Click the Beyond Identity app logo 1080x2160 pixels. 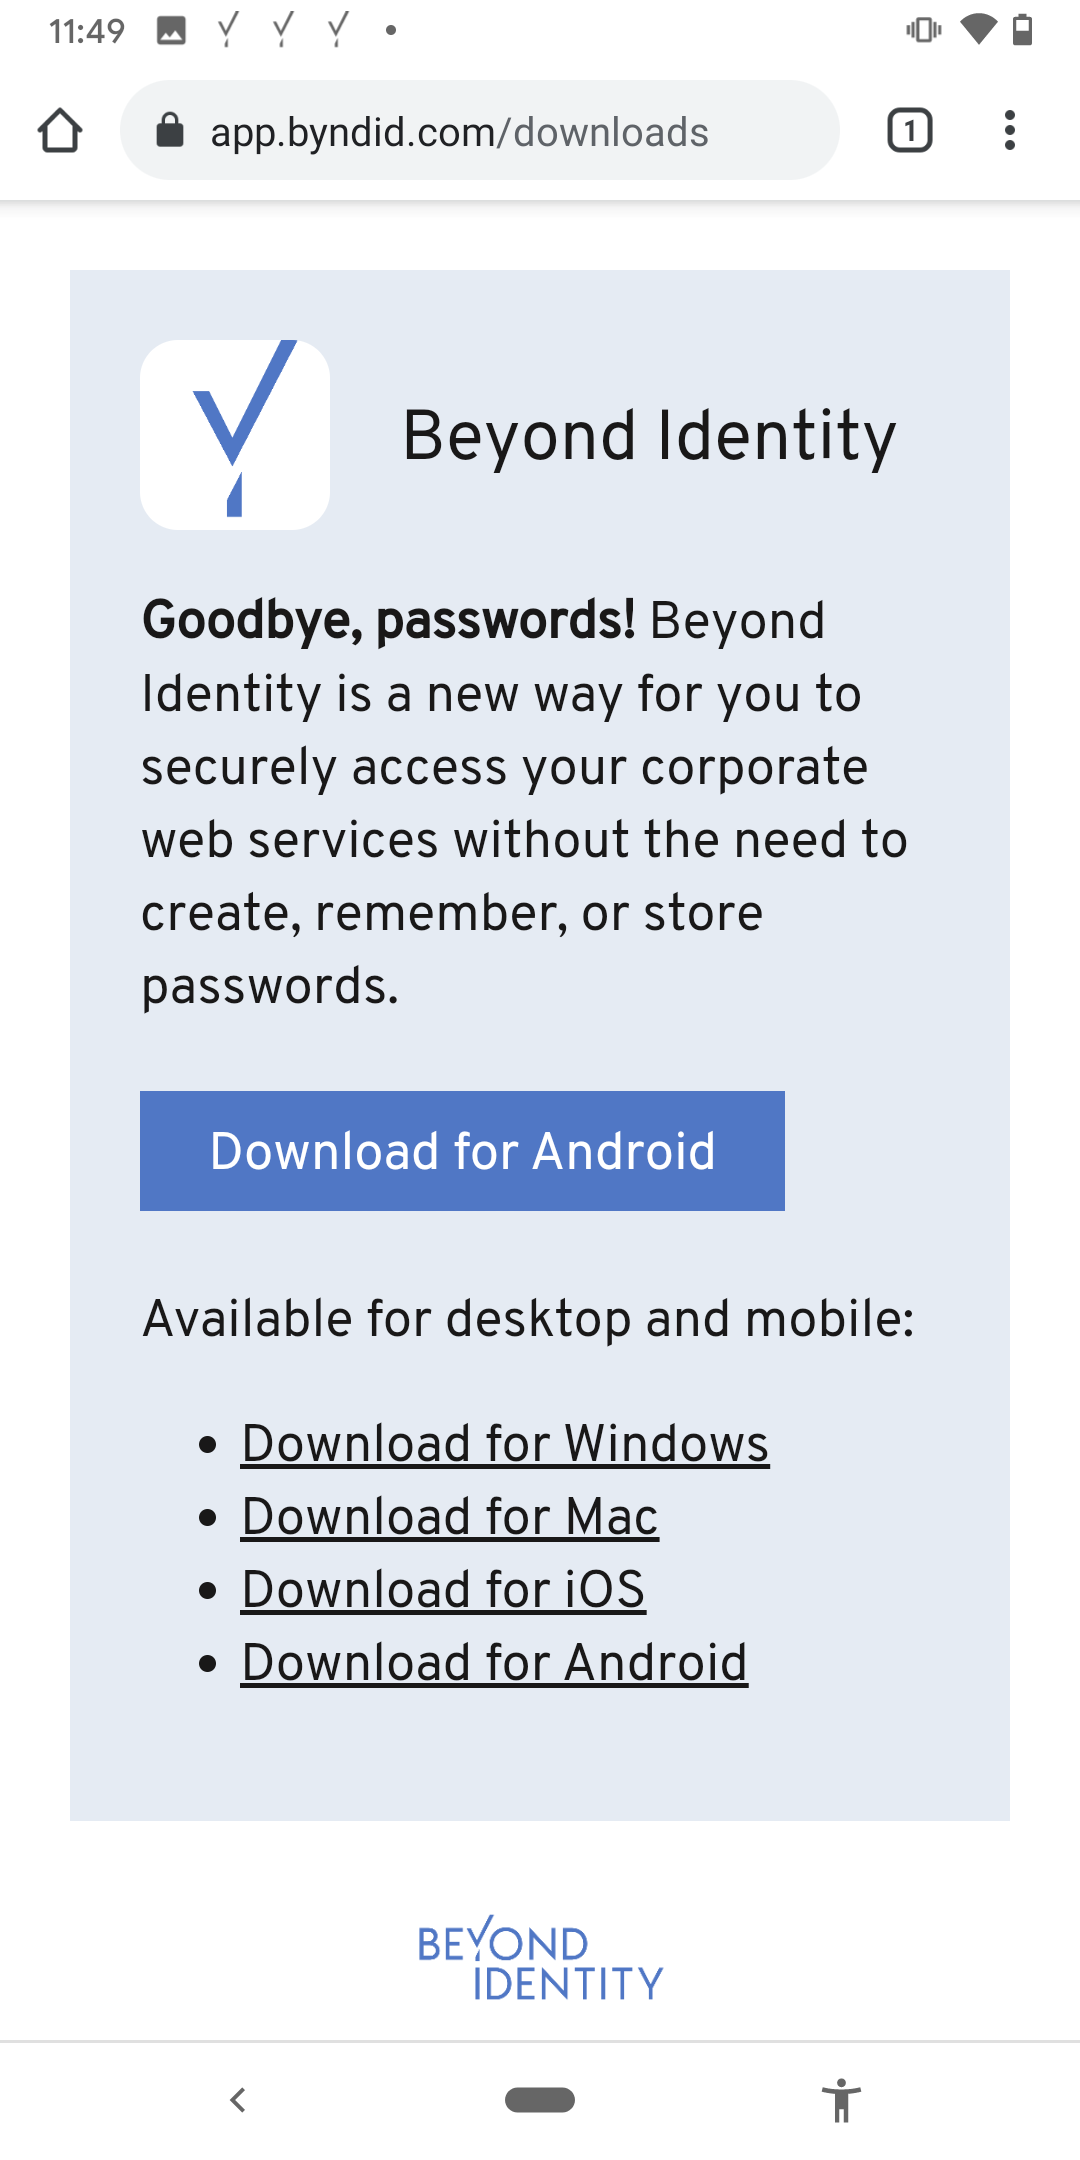pos(234,434)
